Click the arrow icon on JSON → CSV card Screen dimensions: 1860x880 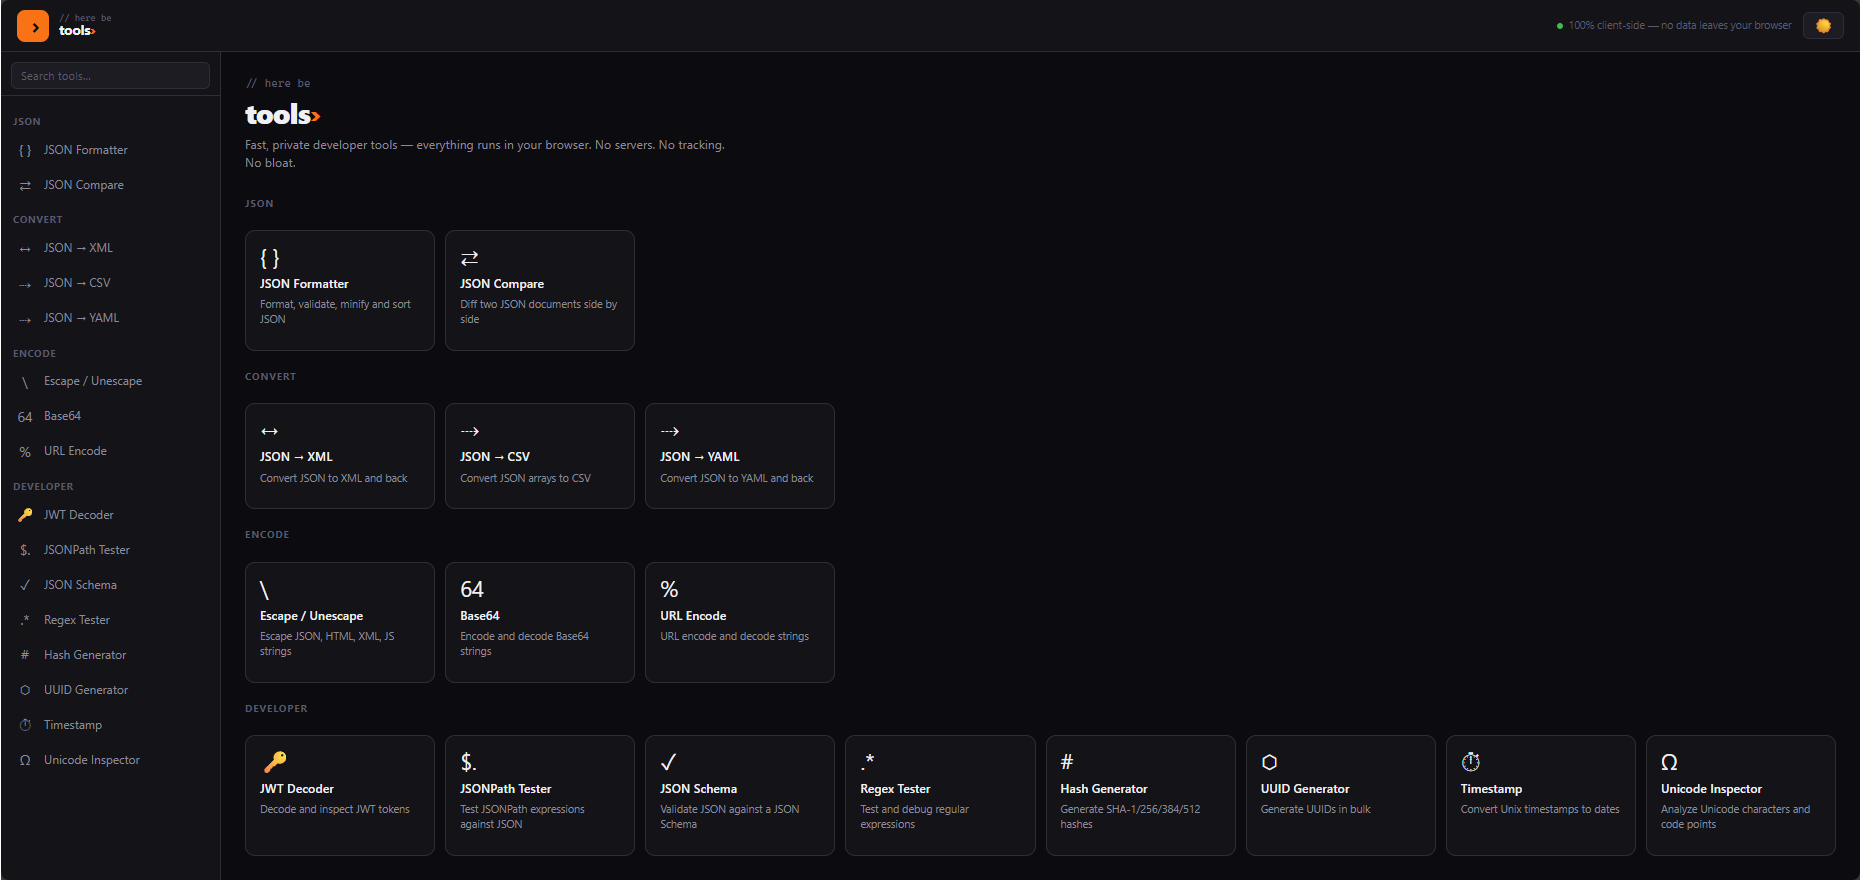click(x=470, y=431)
